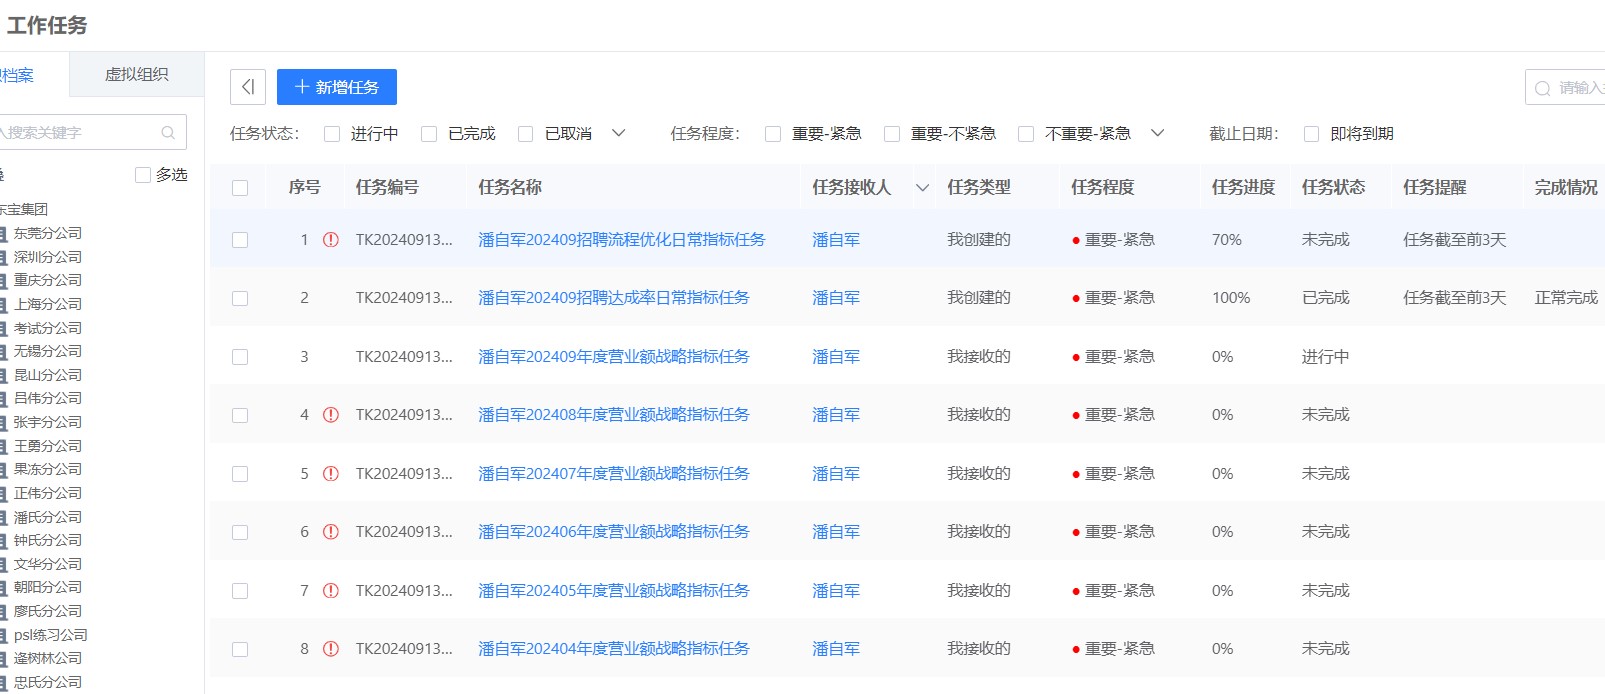Expand more task status filter options

[618, 133]
